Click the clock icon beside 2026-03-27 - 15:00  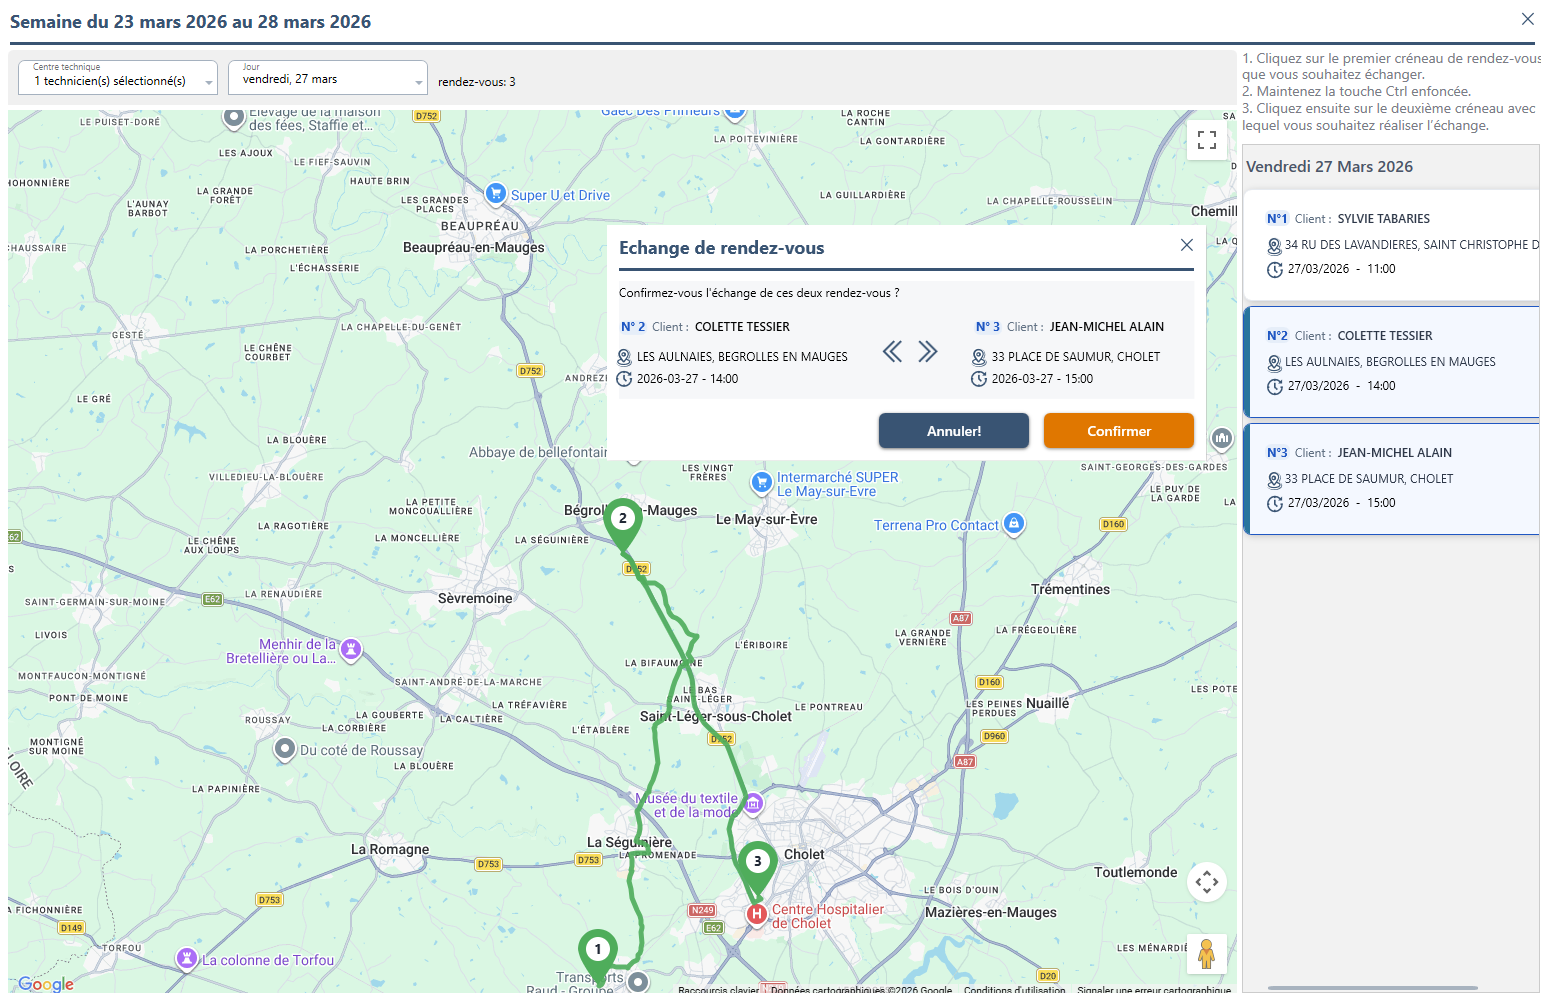[979, 379]
